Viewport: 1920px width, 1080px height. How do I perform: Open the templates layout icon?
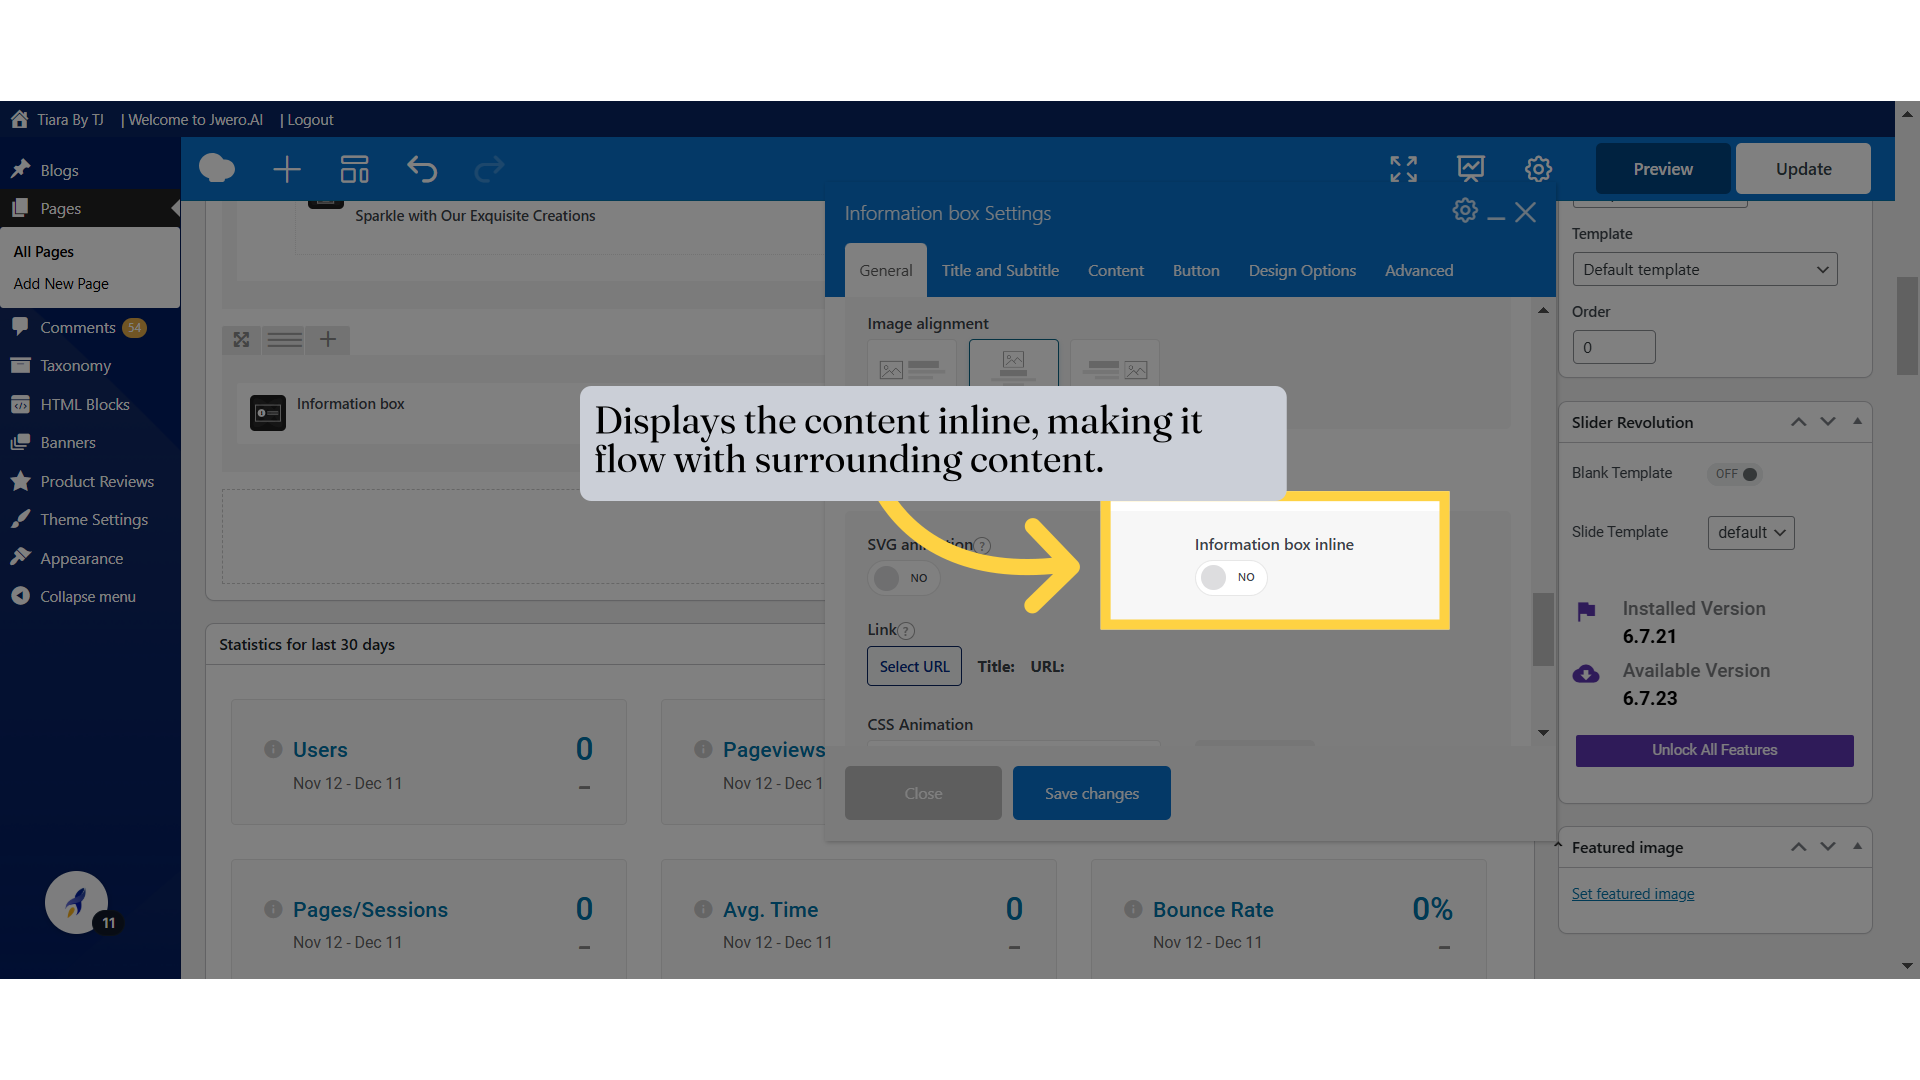click(354, 169)
